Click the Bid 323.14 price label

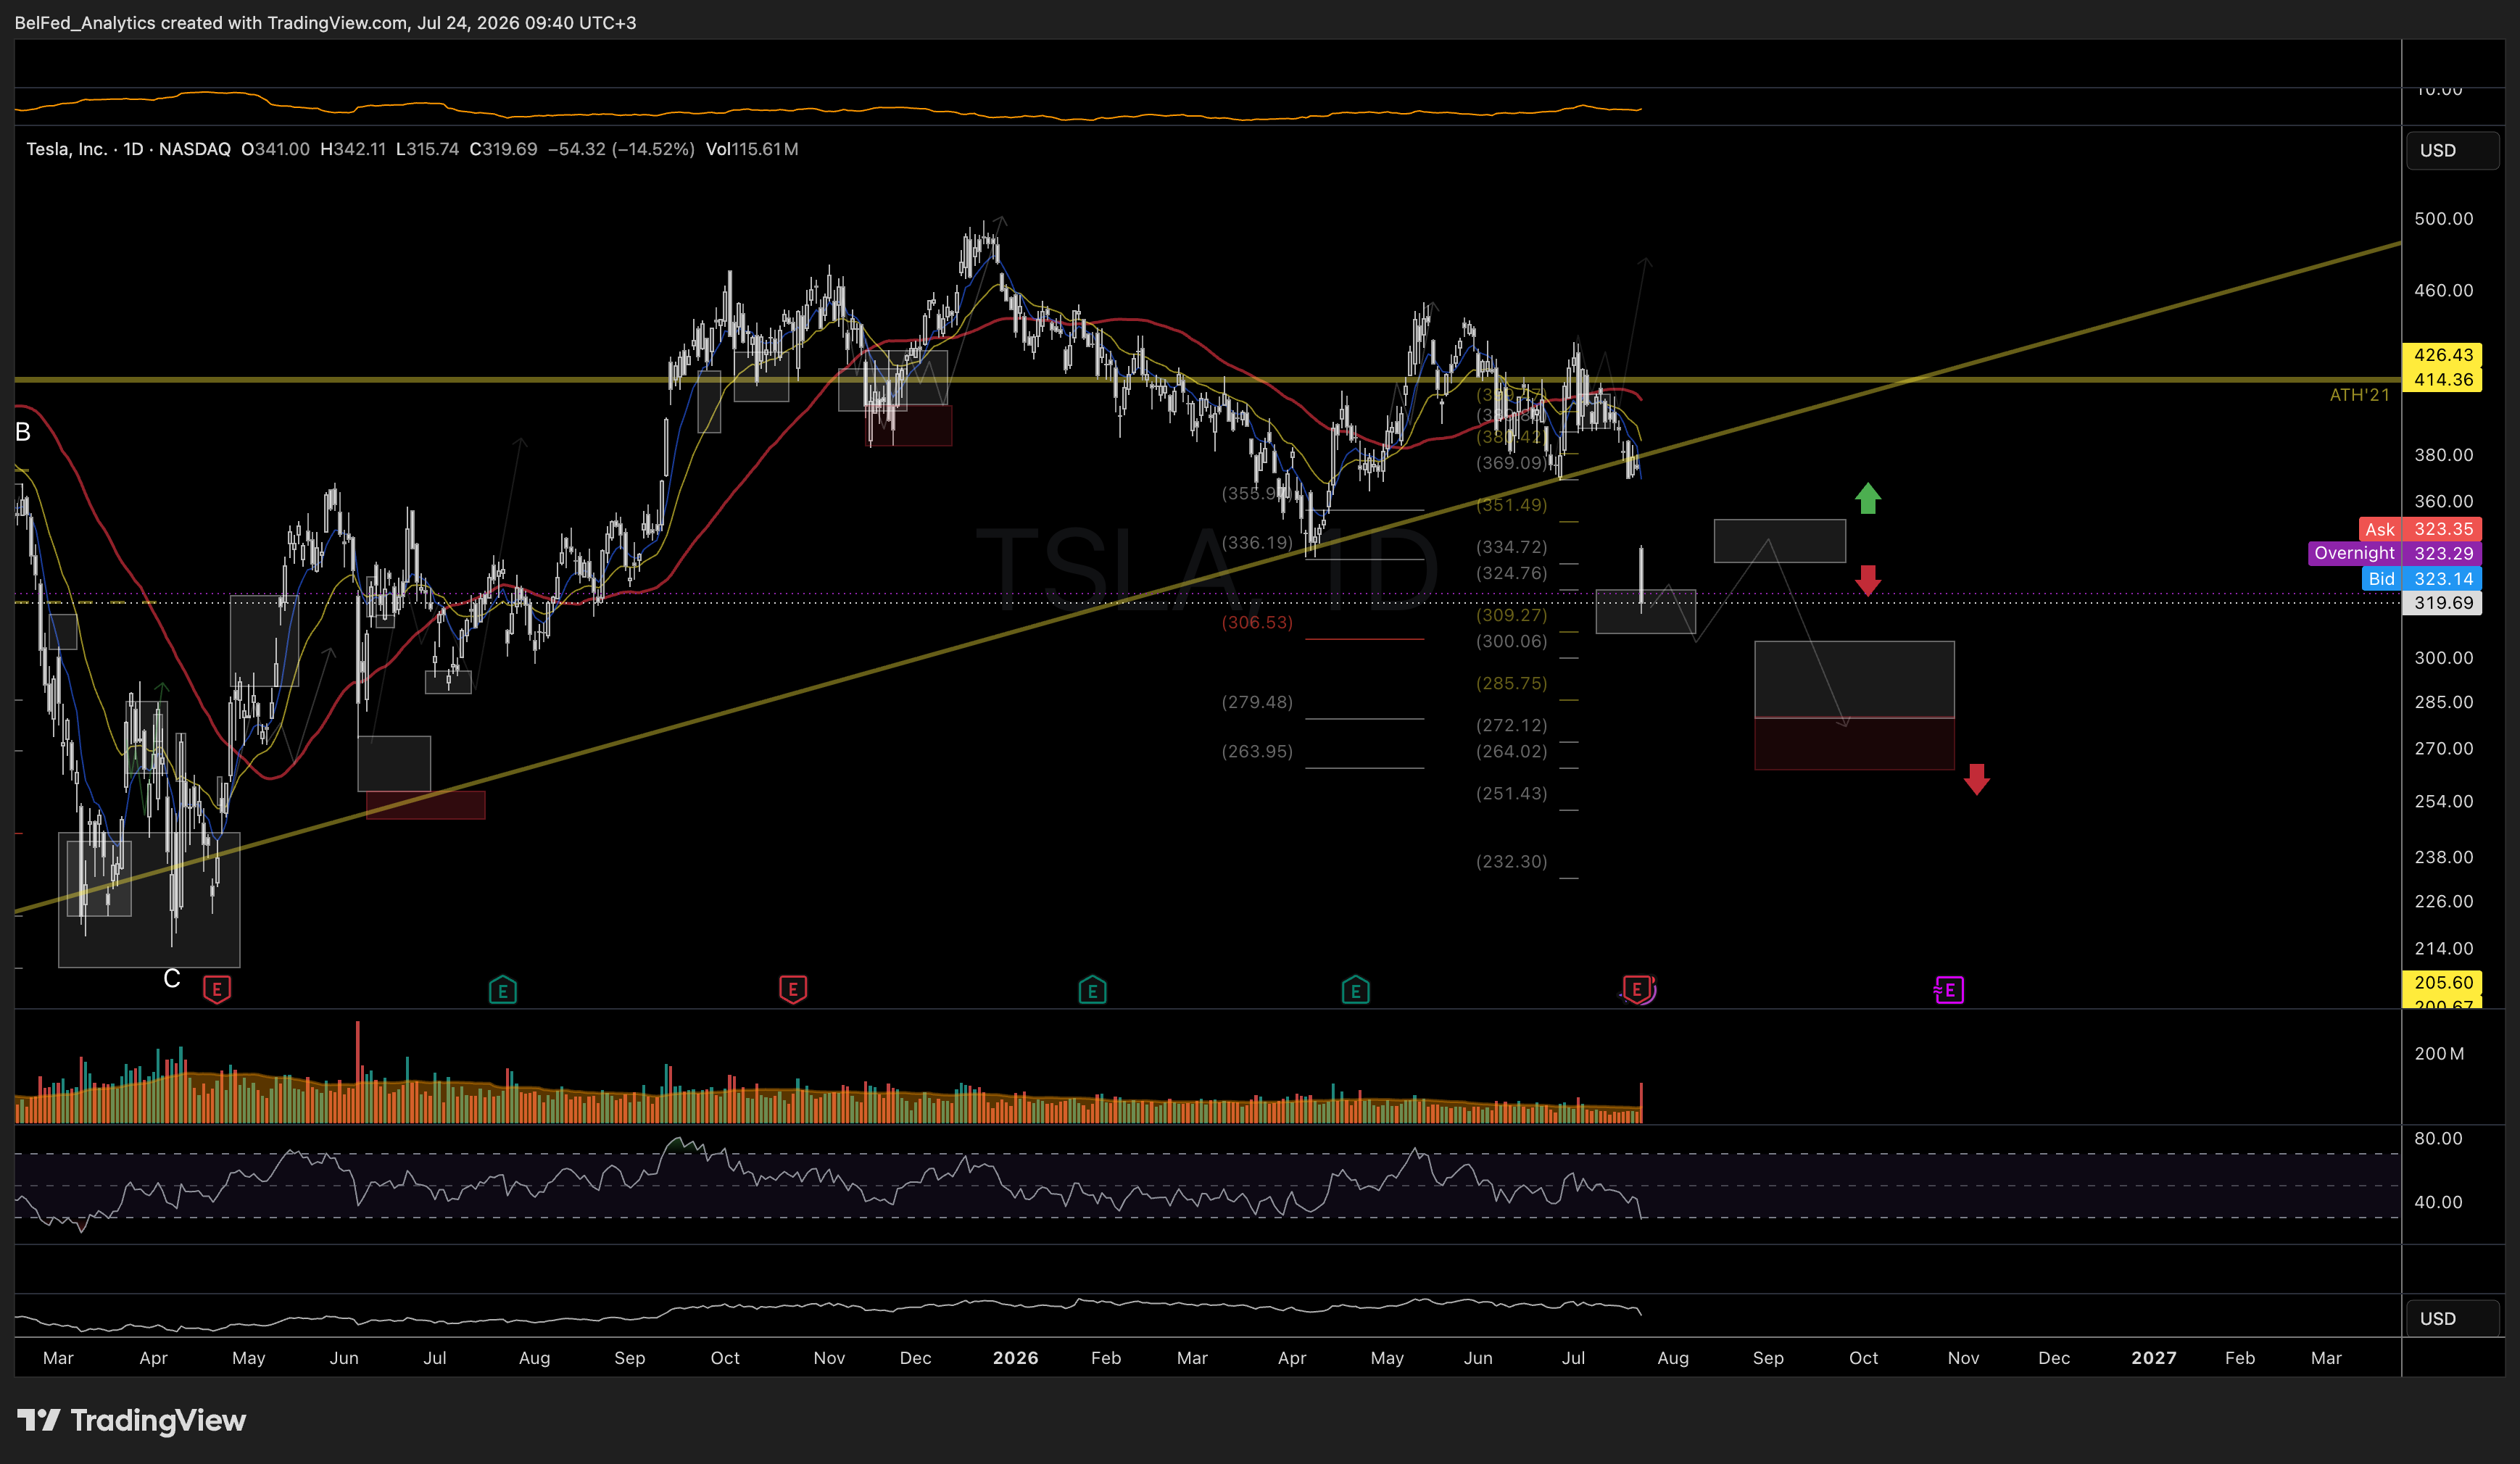pyautogui.click(x=2422, y=578)
